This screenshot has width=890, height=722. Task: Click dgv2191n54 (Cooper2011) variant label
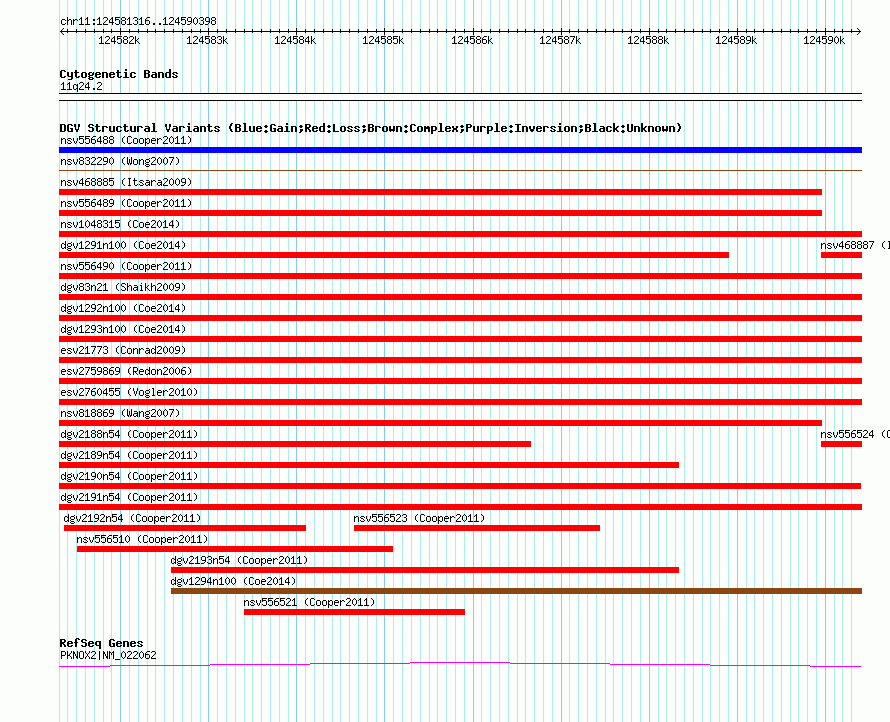click(x=129, y=497)
